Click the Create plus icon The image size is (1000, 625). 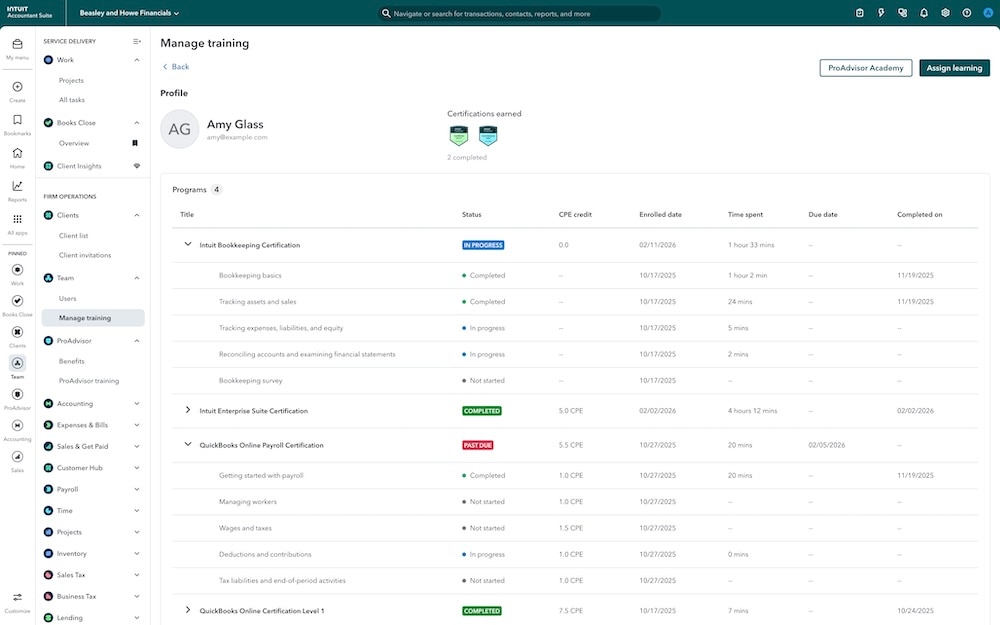pos(17,90)
